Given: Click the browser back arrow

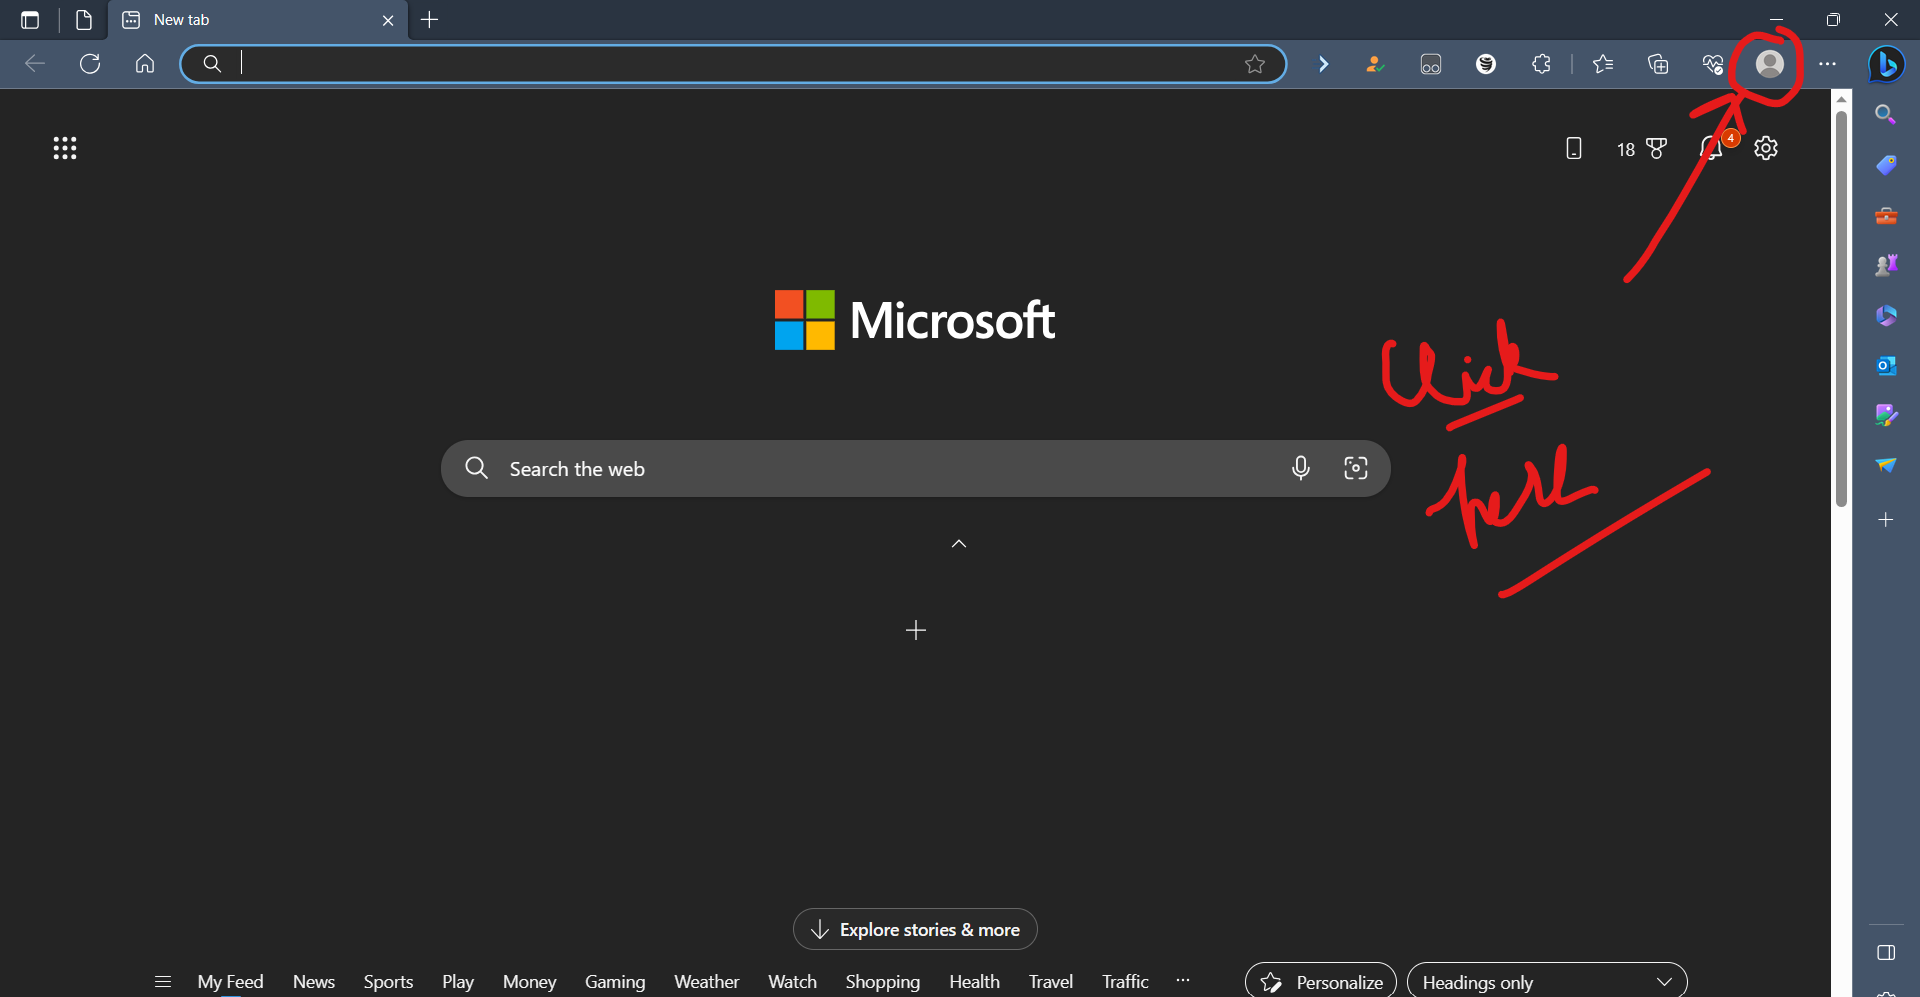Looking at the screenshot, I should (35, 64).
